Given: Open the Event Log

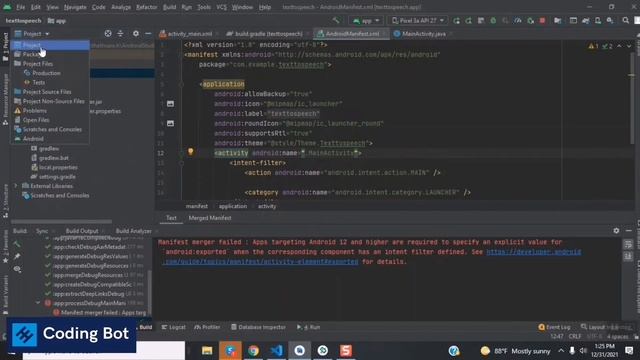Looking at the screenshot, I should coord(554,327).
